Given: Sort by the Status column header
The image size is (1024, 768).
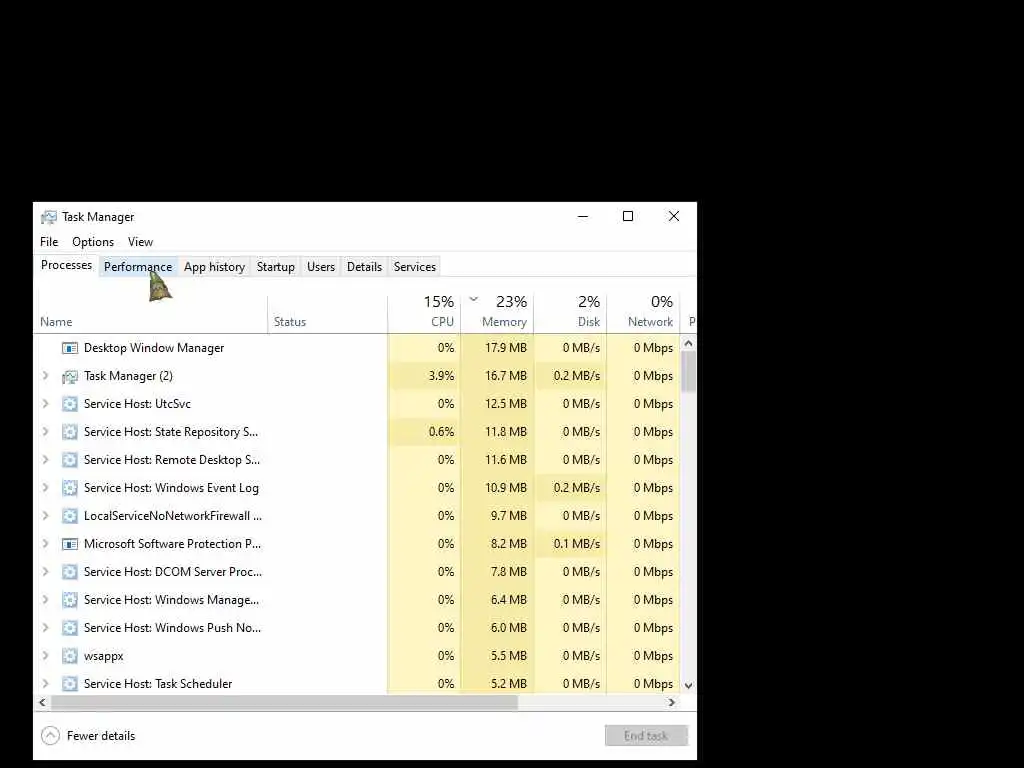Looking at the screenshot, I should tap(327, 314).
